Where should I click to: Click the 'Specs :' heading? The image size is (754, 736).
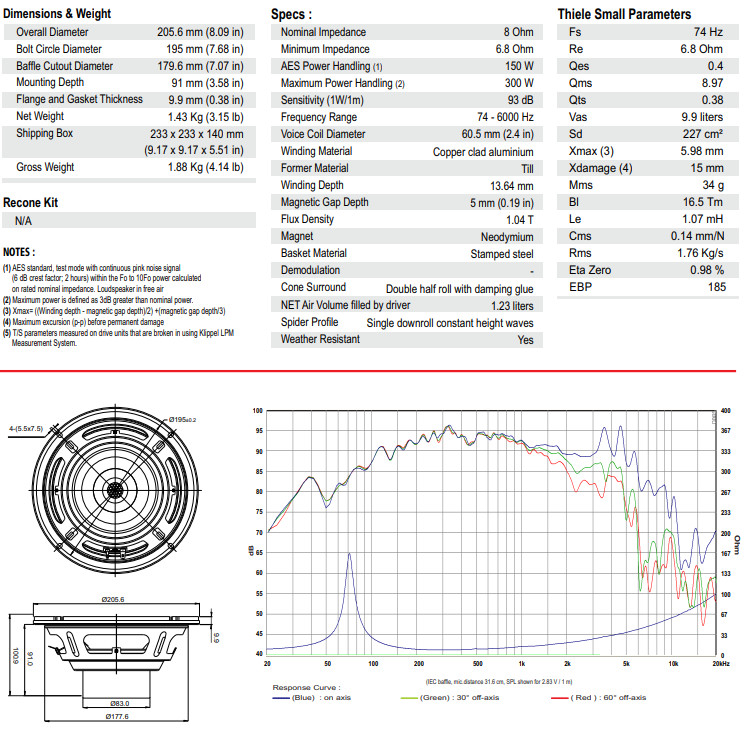click(x=291, y=14)
